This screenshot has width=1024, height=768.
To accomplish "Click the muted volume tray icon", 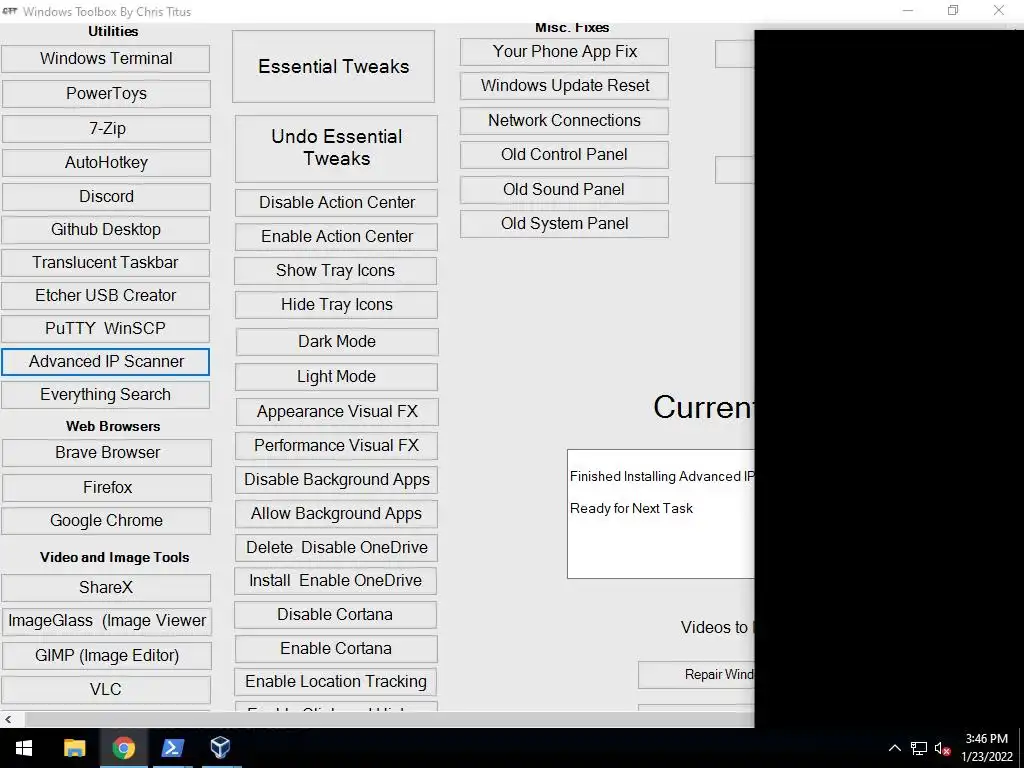I will [942, 748].
